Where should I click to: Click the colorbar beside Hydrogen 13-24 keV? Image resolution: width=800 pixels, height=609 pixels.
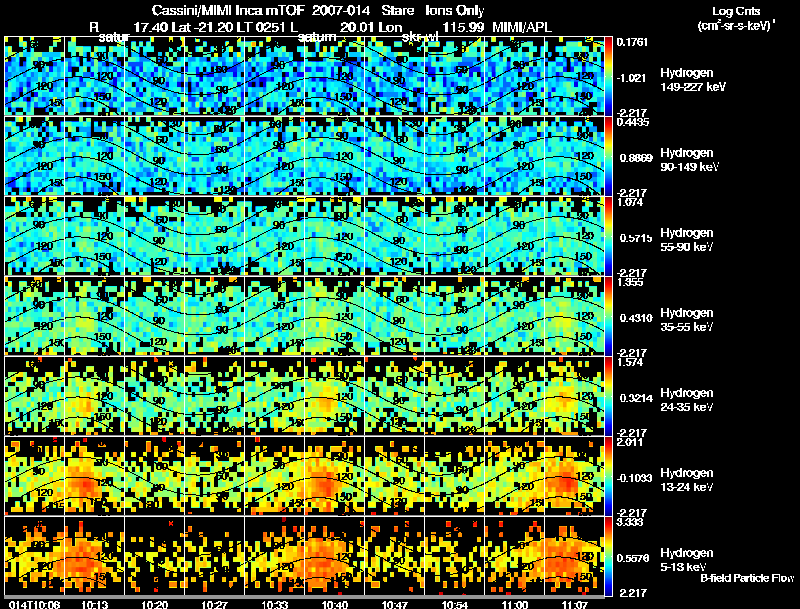[x=608, y=476]
